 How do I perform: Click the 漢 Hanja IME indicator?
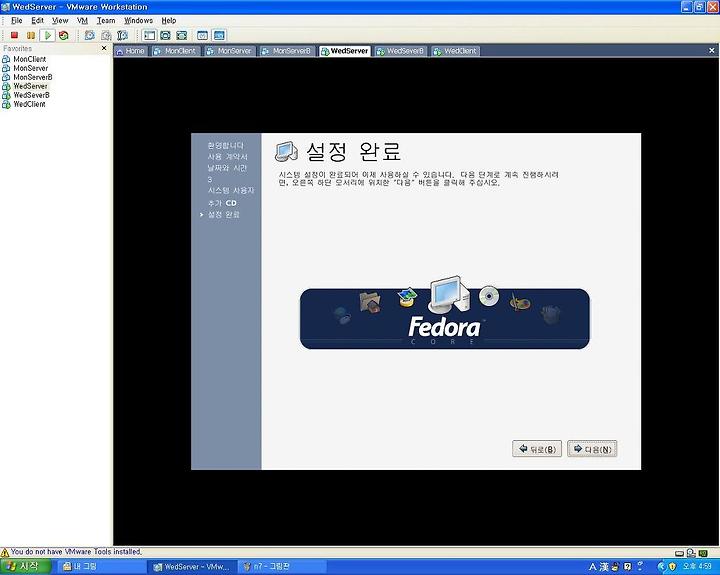point(604,567)
